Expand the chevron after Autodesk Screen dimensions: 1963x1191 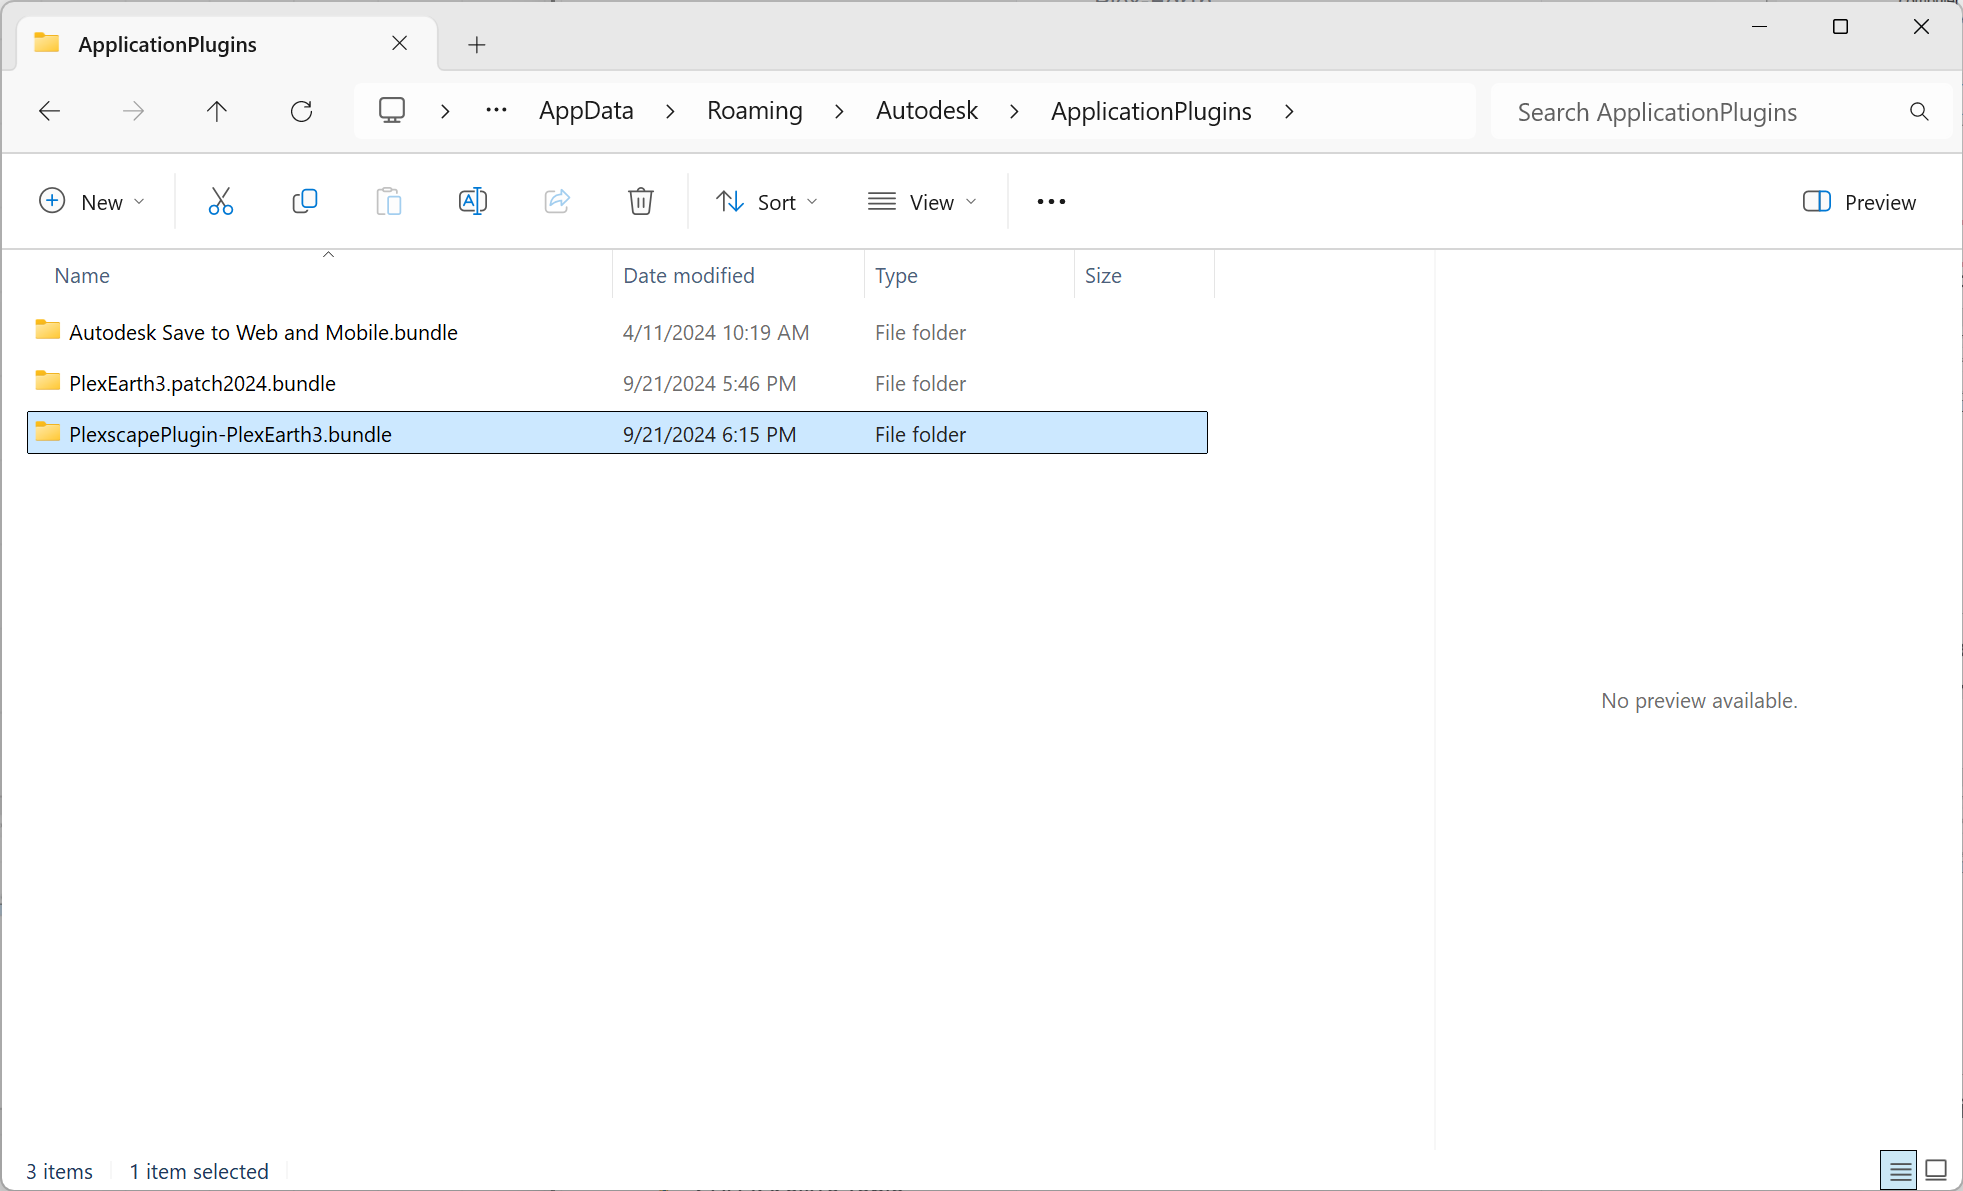[1014, 111]
